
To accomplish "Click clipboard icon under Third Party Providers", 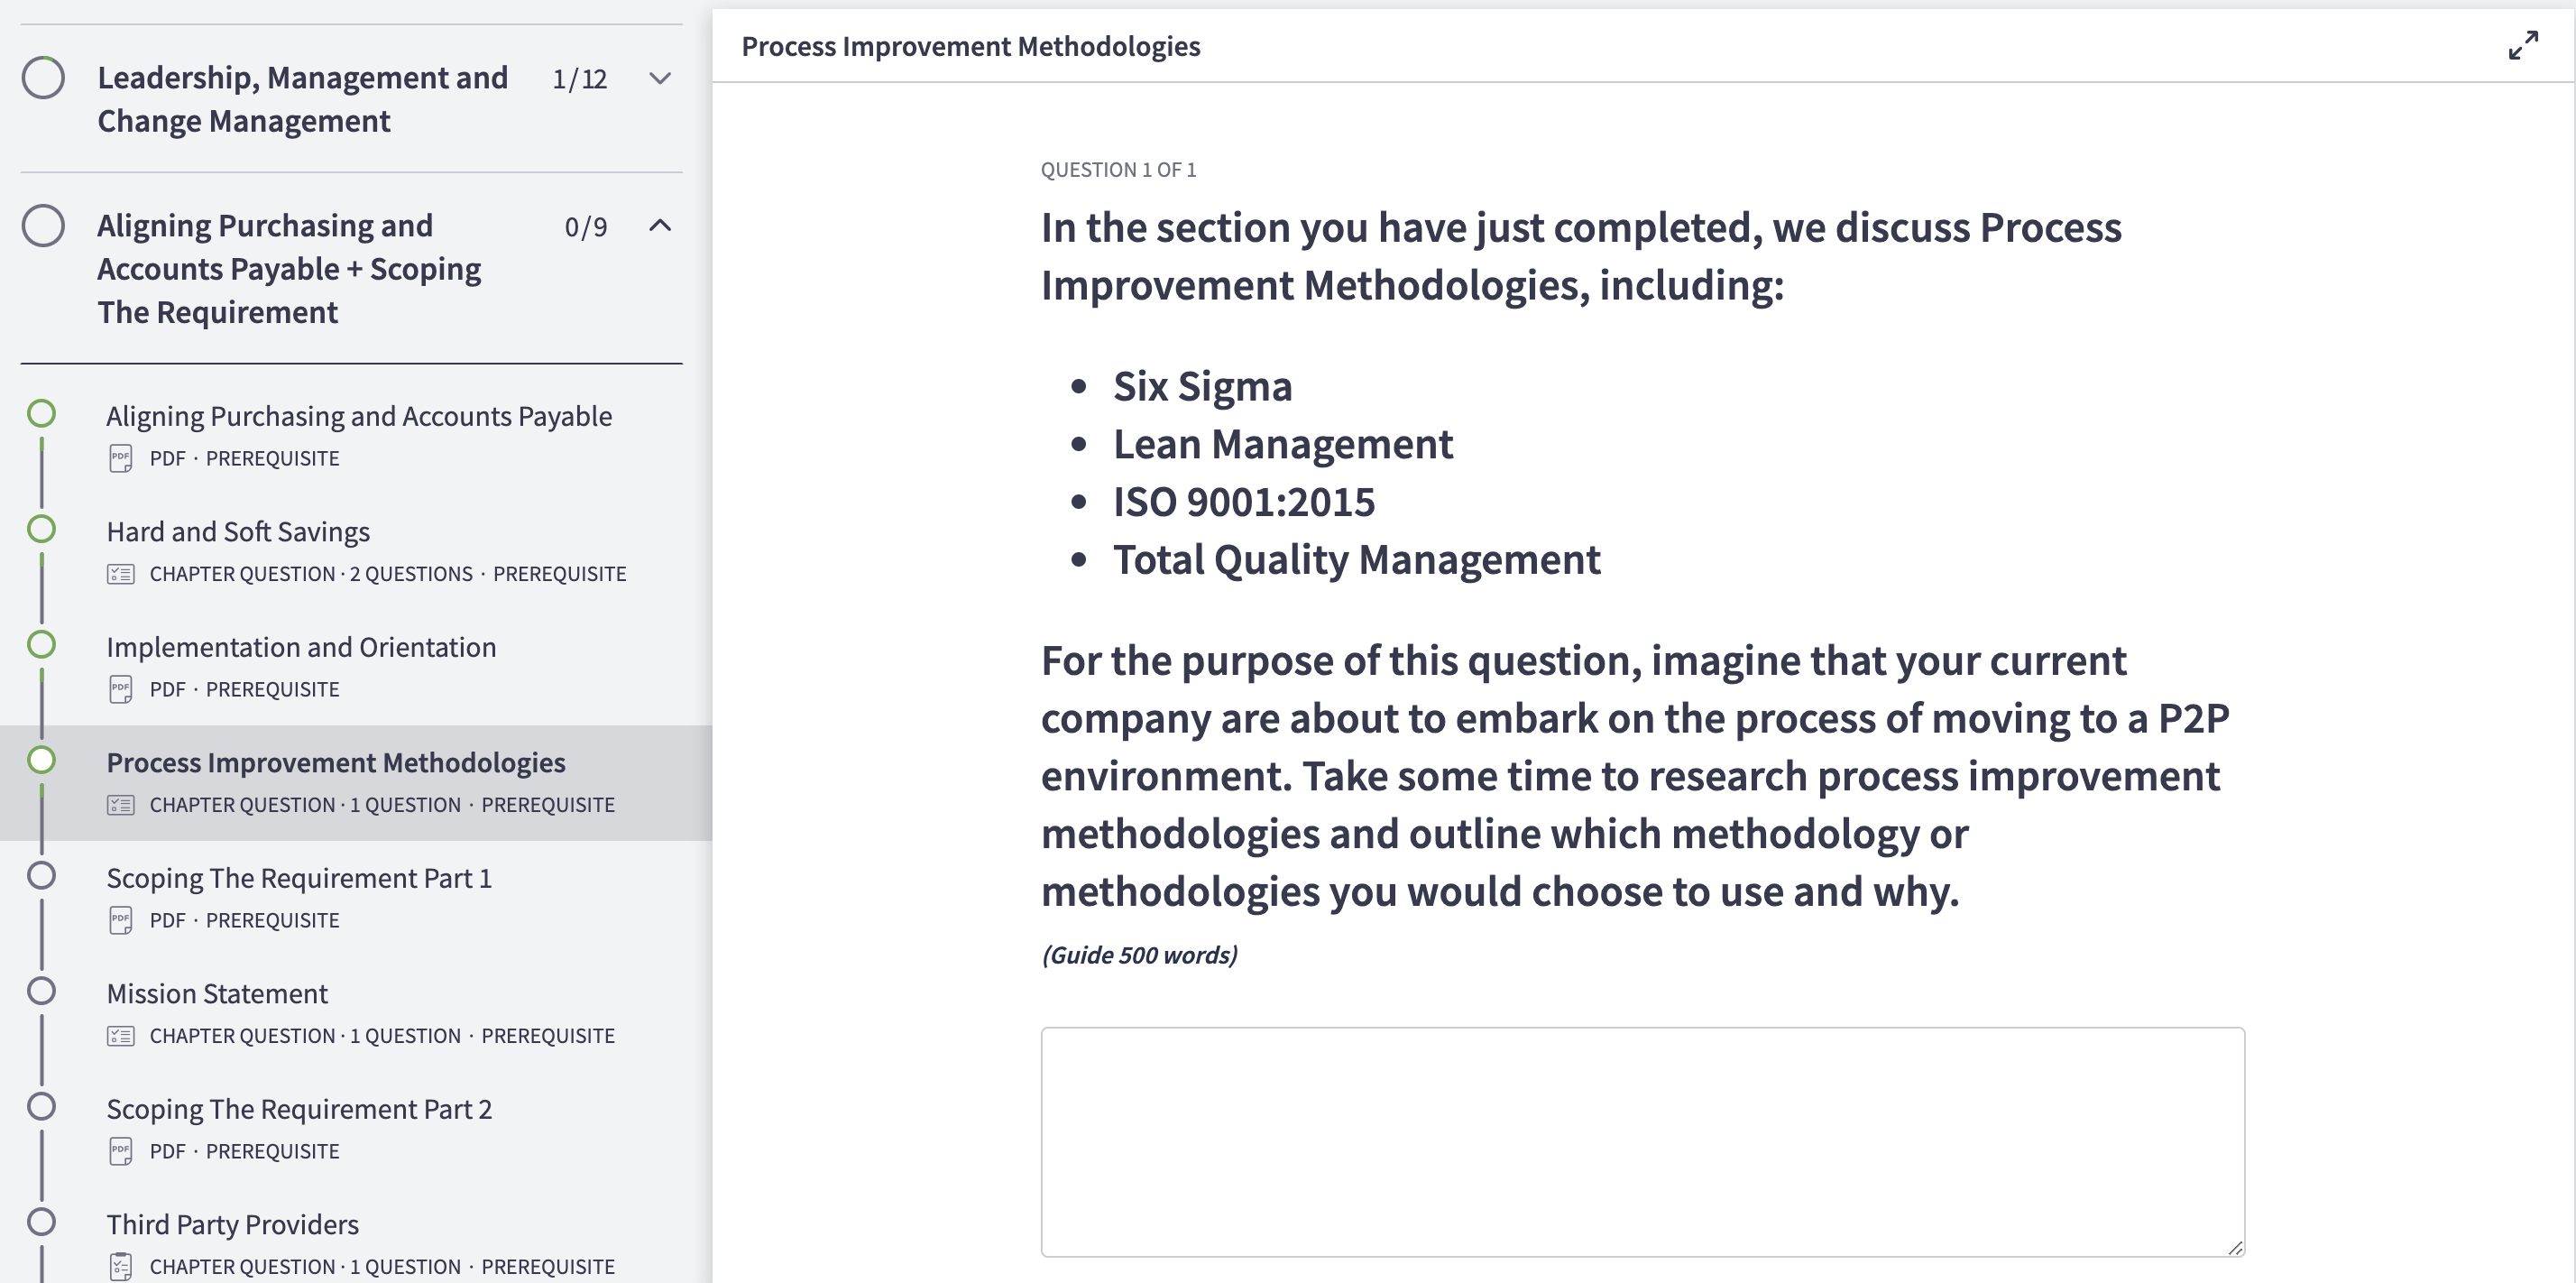I will coord(120,1266).
